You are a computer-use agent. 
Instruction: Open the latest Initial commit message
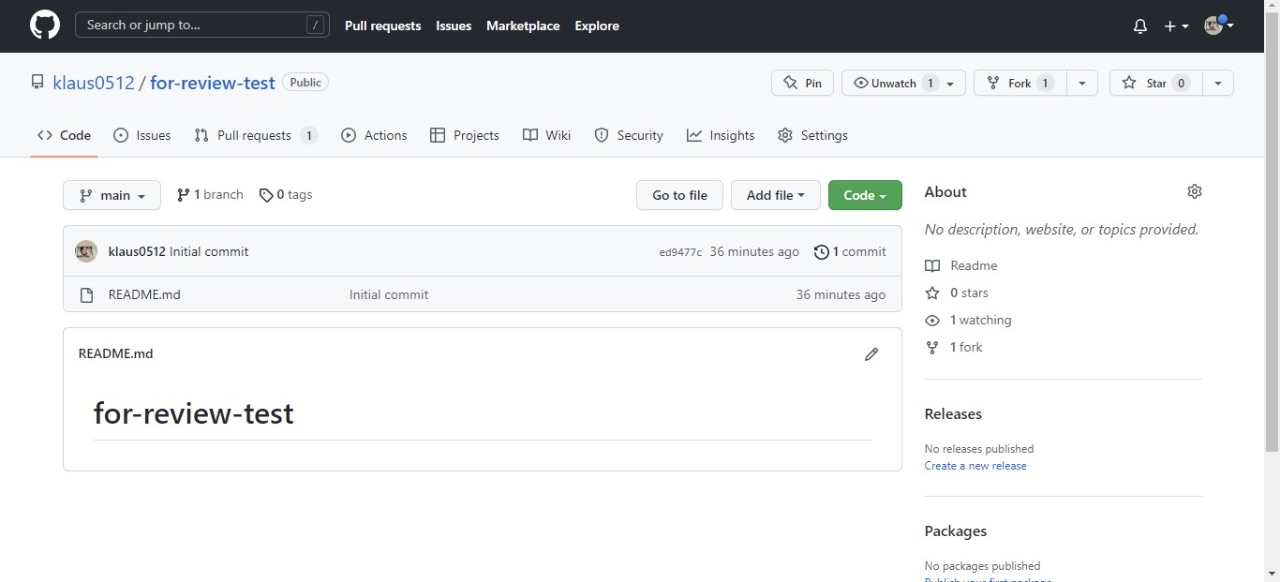coord(209,252)
